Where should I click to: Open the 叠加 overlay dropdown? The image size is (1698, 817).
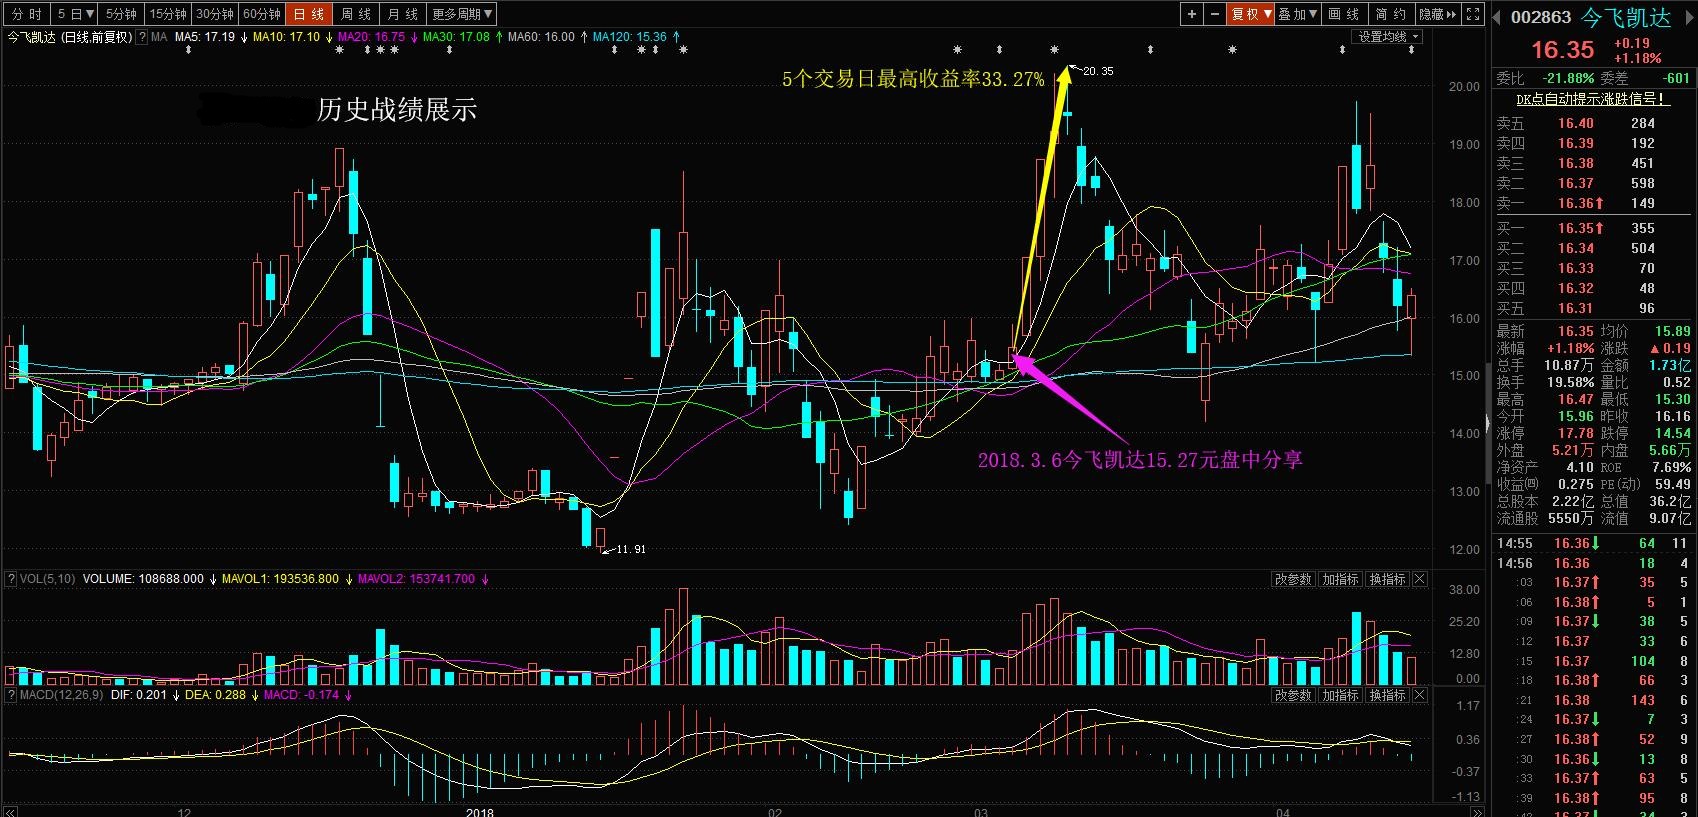click(1299, 14)
